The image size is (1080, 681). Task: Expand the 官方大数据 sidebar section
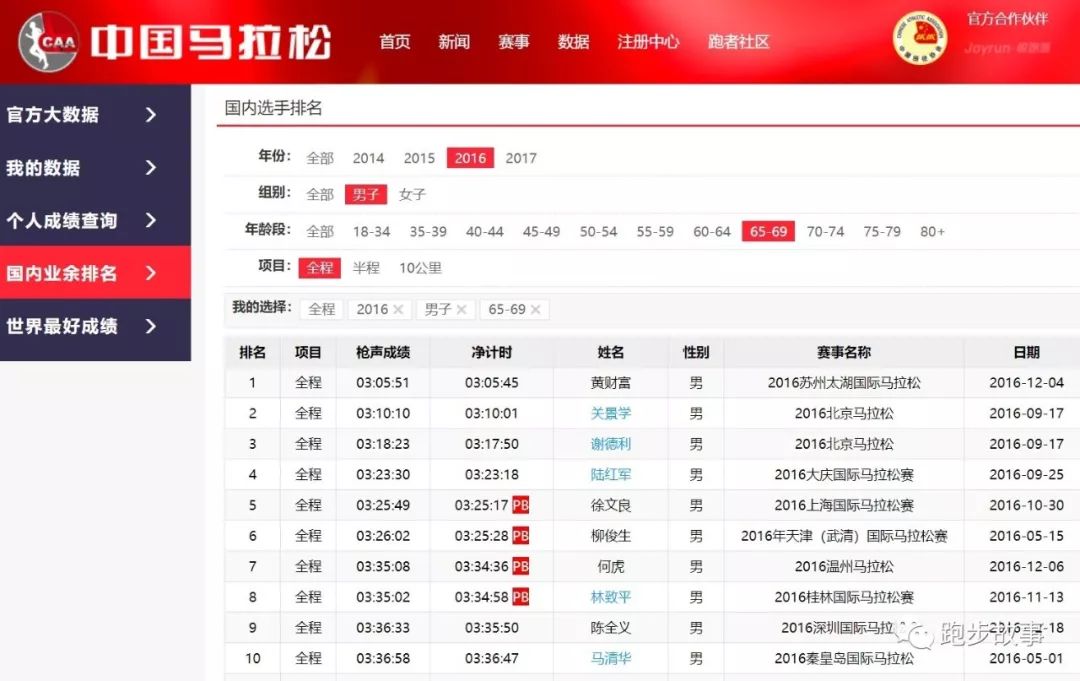[95, 115]
